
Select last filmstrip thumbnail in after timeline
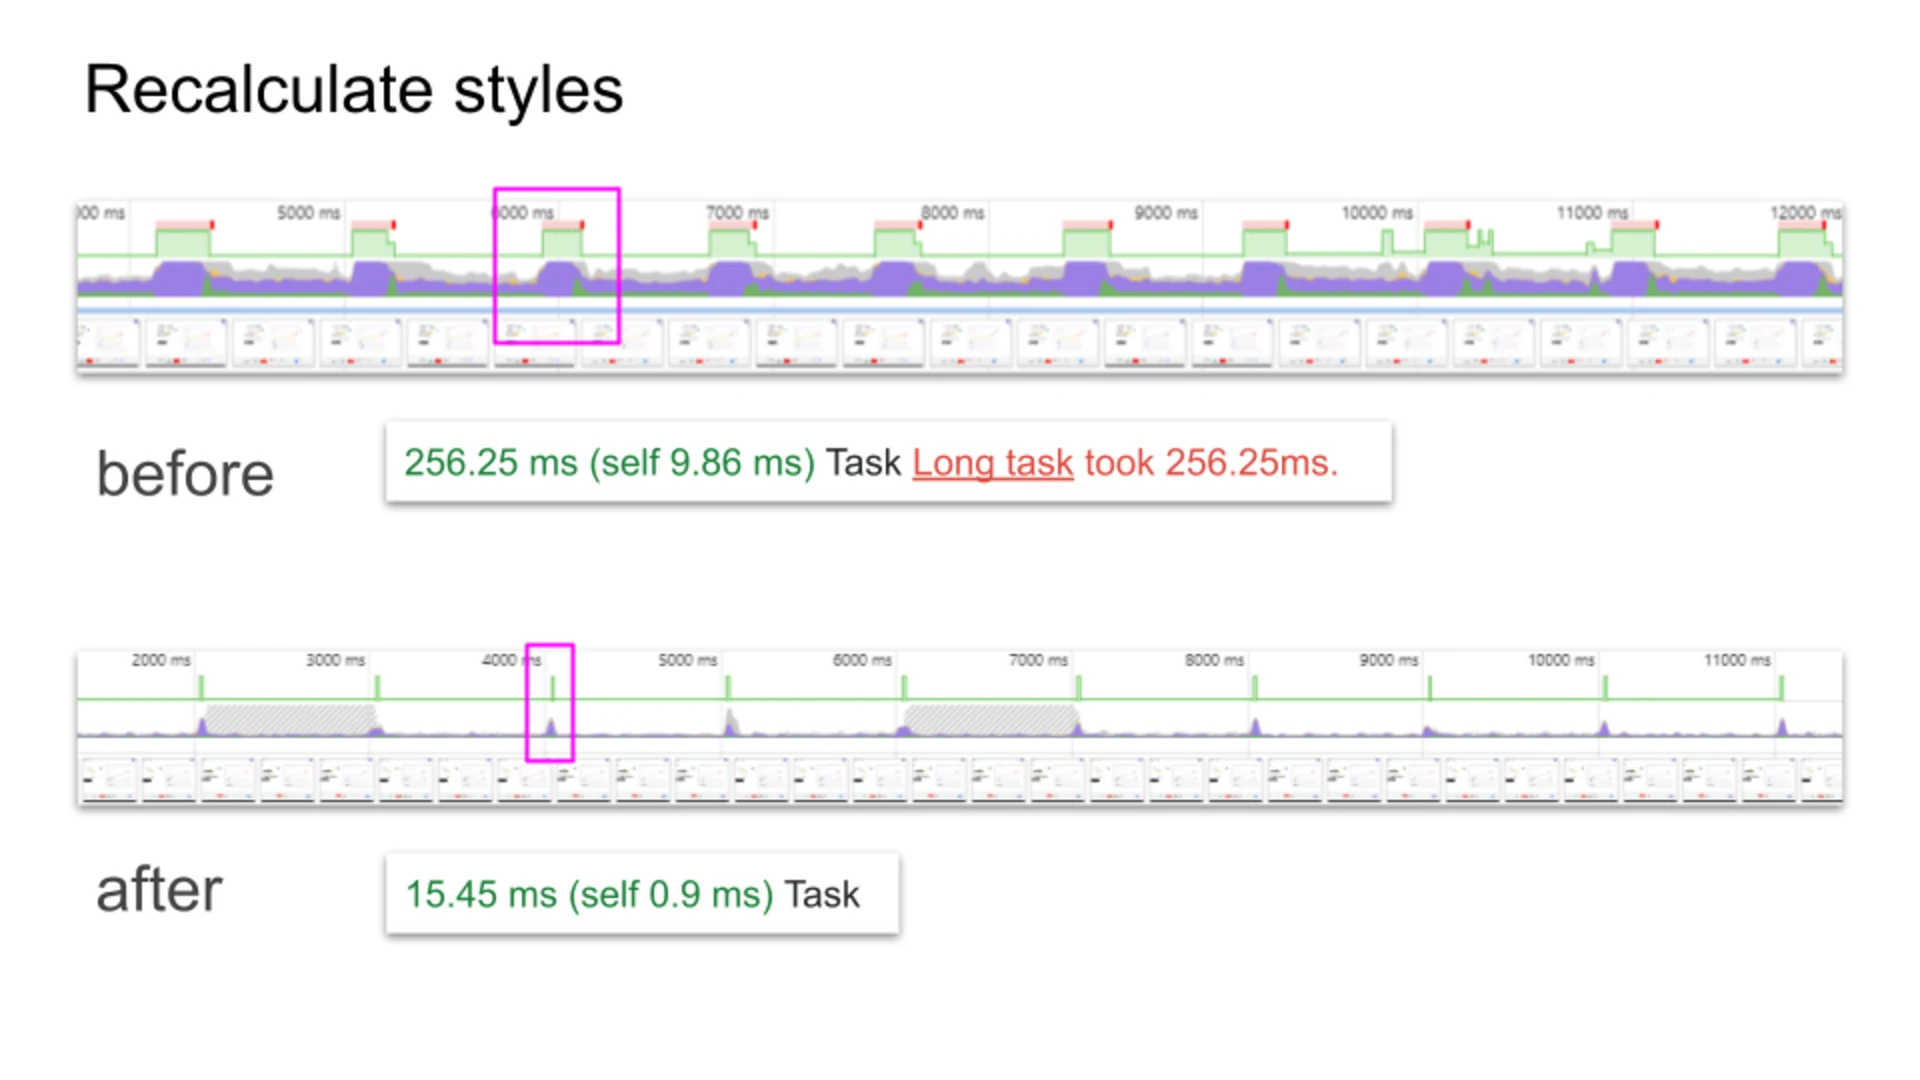[x=1820, y=780]
